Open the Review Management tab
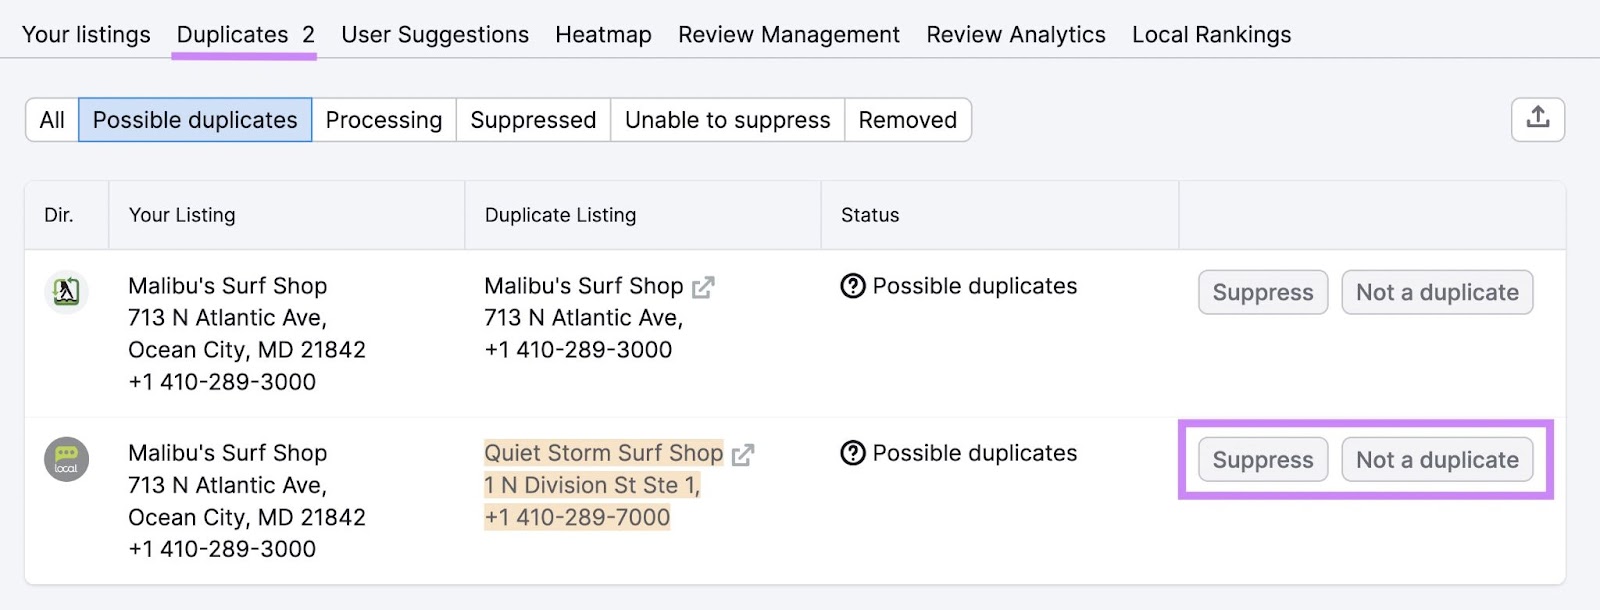Screen dimensions: 1600x610 789,35
